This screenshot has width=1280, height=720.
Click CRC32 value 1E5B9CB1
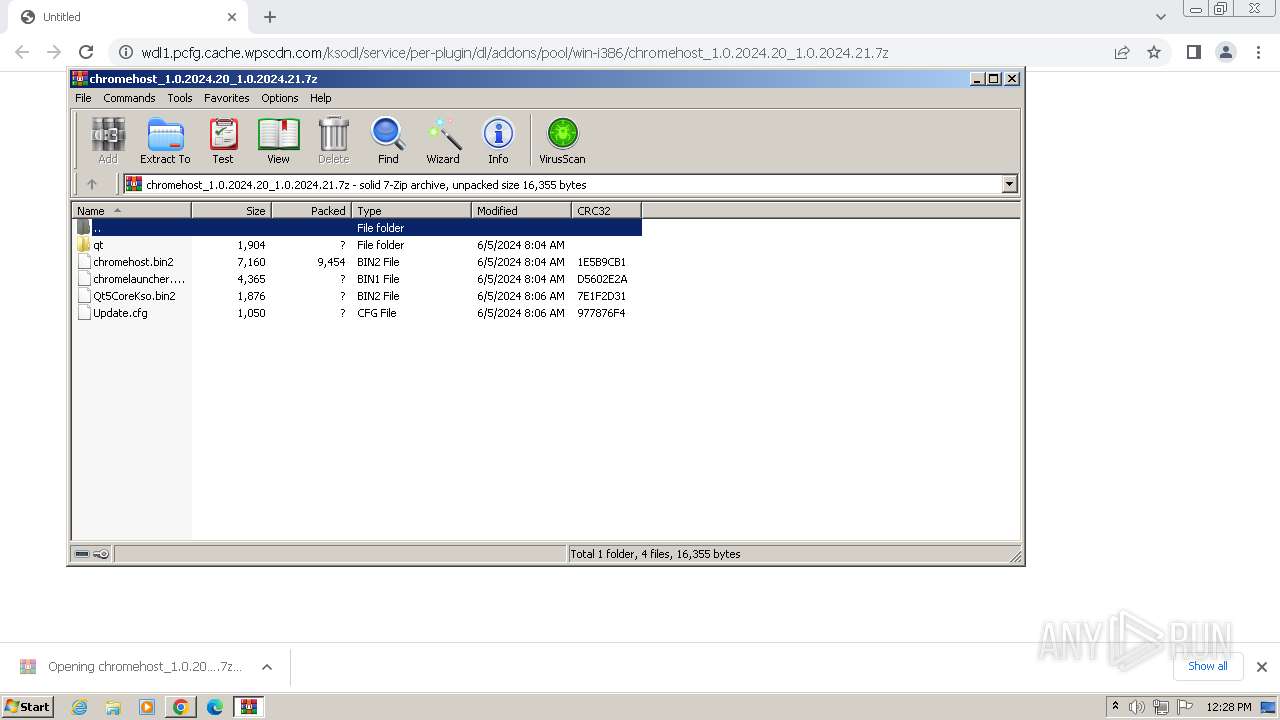(x=601, y=262)
